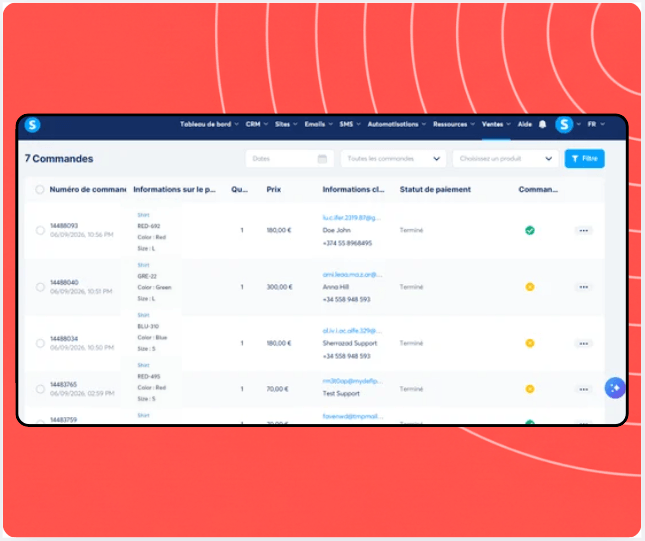Open Shirt product link for BLU-310

click(x=143, y=315)
